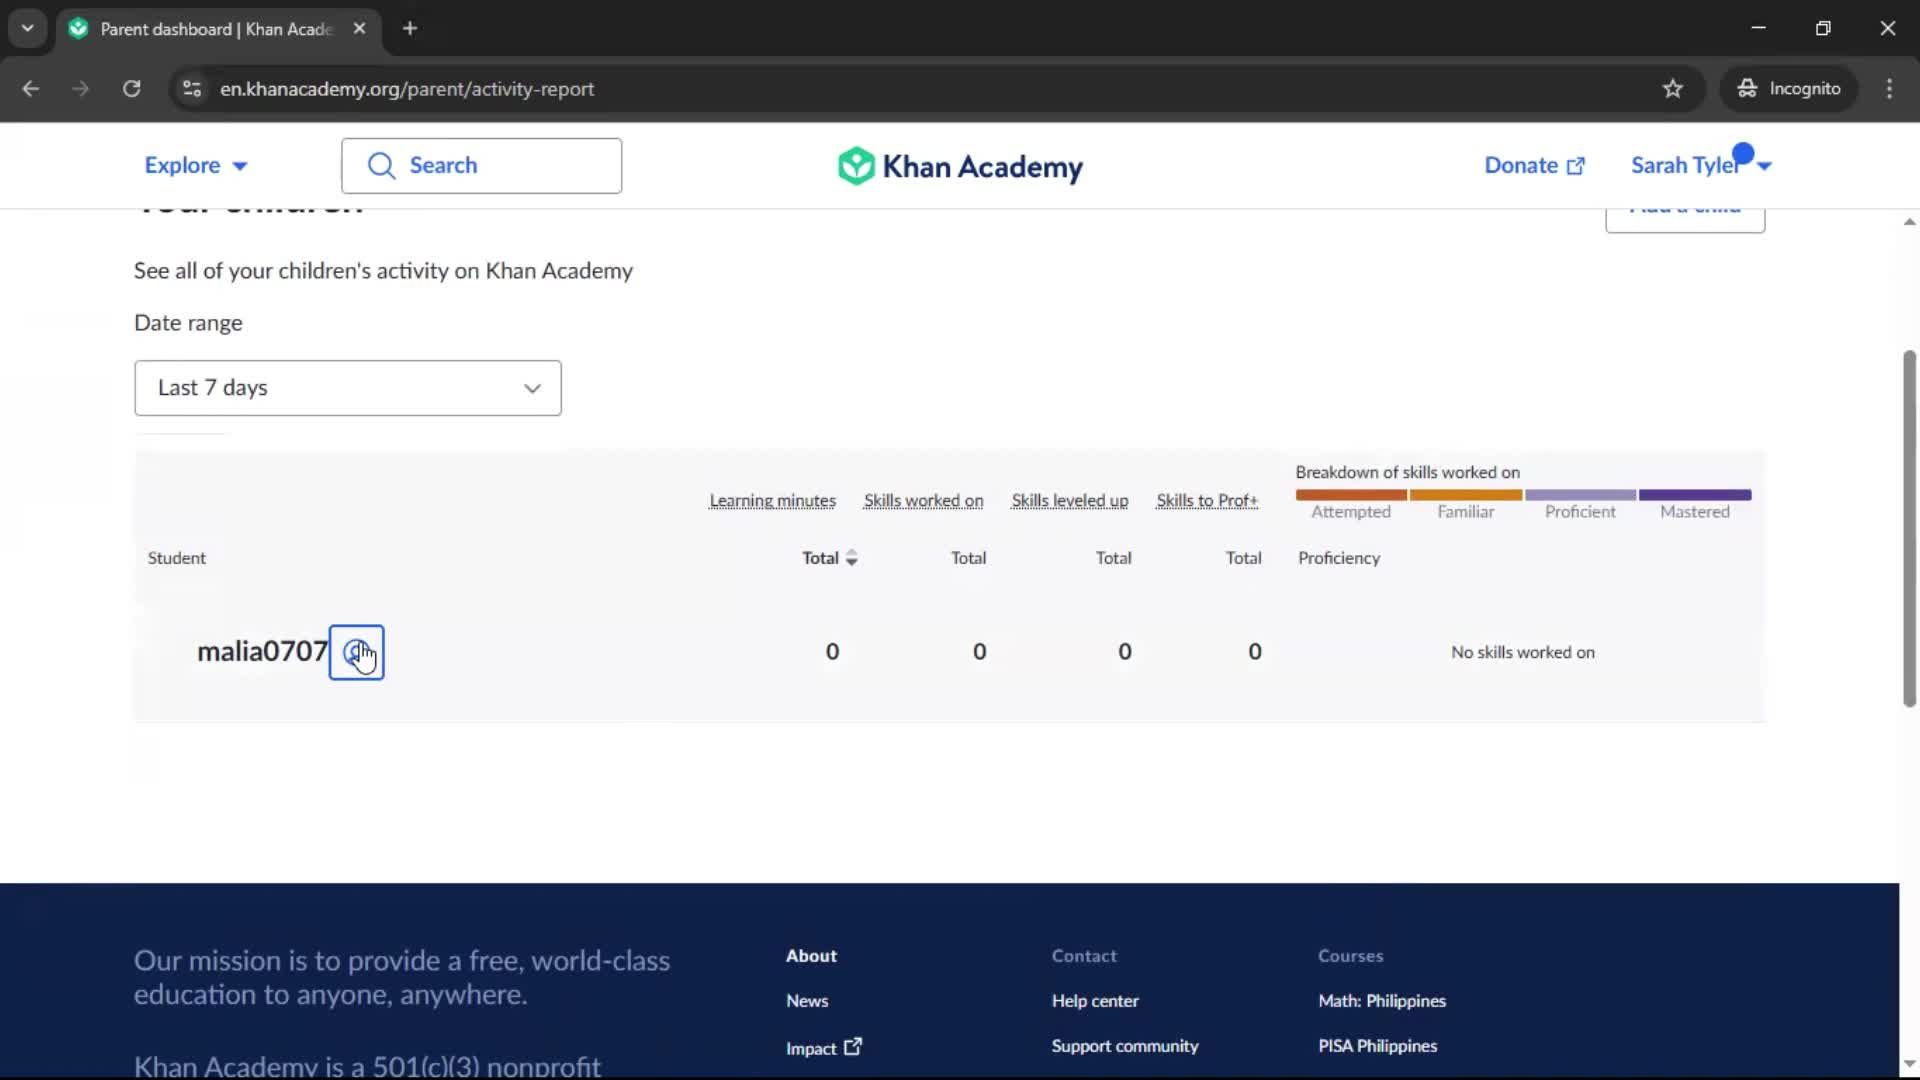Click the 'Contact' footer heading

(1084, 956)
